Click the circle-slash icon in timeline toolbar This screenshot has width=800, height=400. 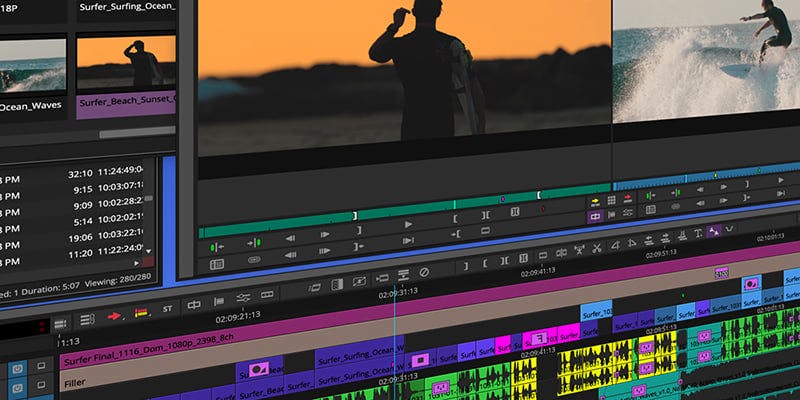424,271
